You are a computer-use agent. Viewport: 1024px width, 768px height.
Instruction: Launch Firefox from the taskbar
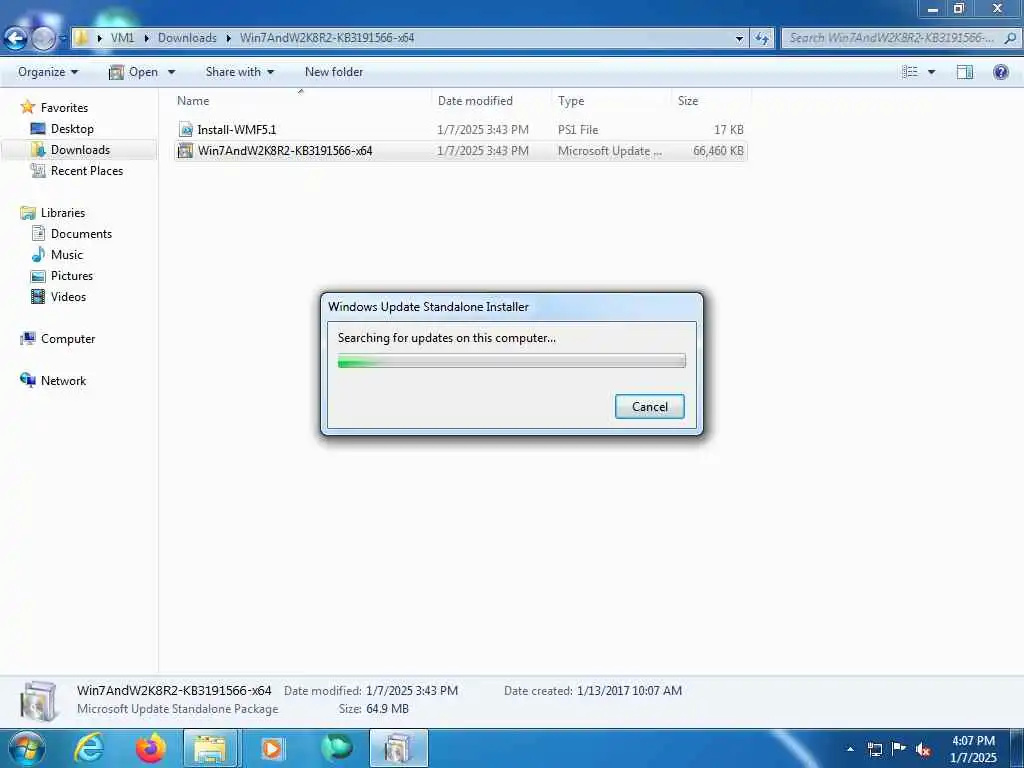150,748
